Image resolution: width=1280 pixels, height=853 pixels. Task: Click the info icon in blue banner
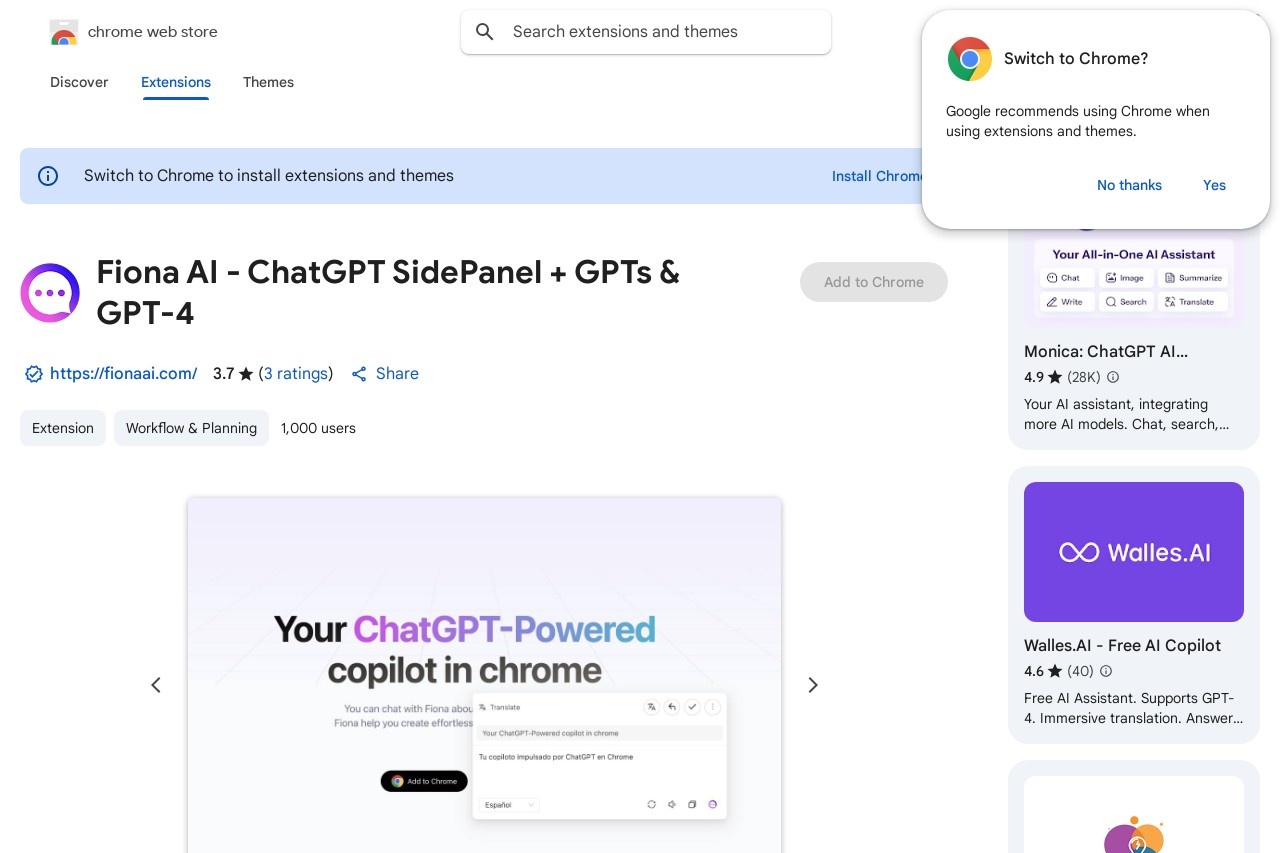pos(48,176)
